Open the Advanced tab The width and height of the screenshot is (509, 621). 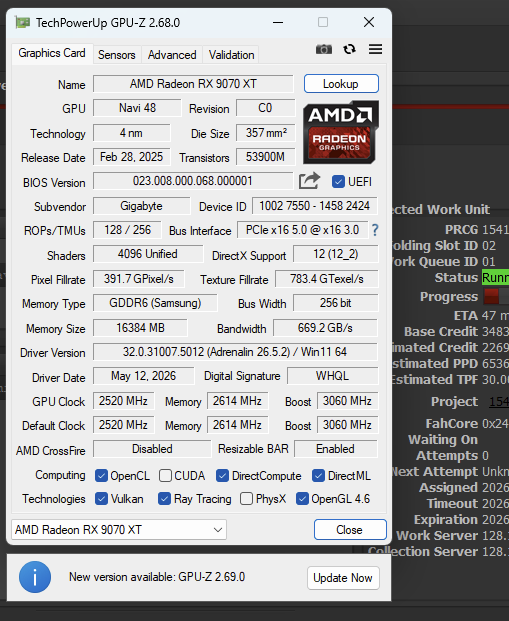point(172,55)
